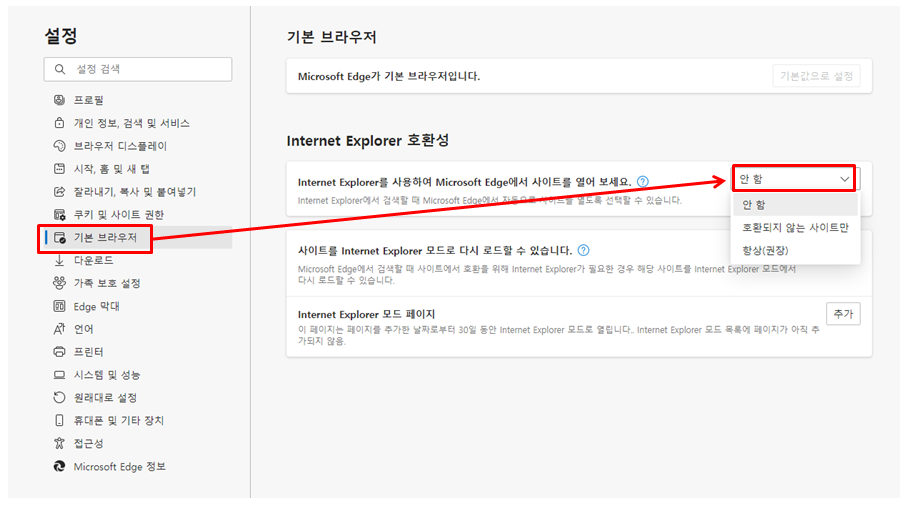Viewport: 913px width, 512px height.
Task: Click the 프로필 profile icon in sidebar
Action: coord(59,100)
